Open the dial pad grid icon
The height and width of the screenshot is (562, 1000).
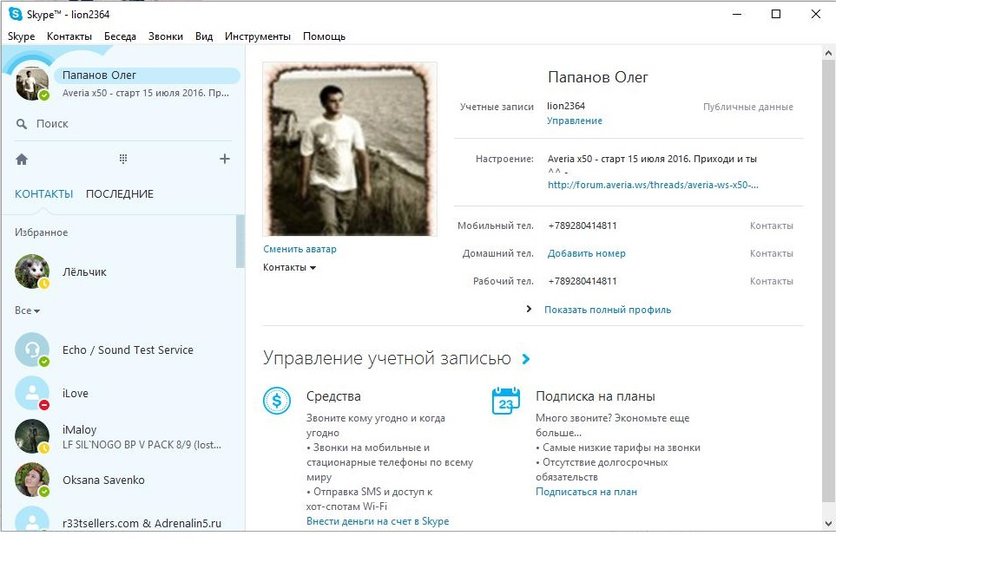pos(123,159)
